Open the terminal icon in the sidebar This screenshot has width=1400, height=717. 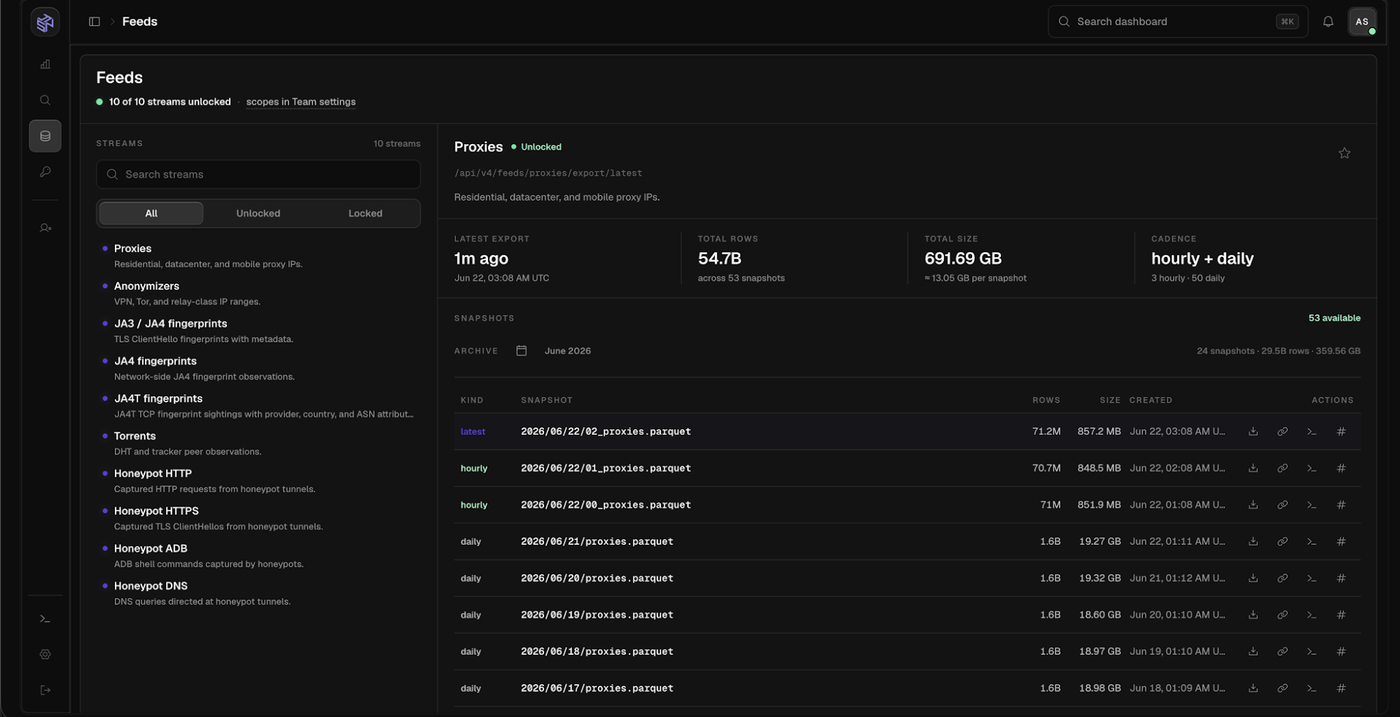coord(45,619)
